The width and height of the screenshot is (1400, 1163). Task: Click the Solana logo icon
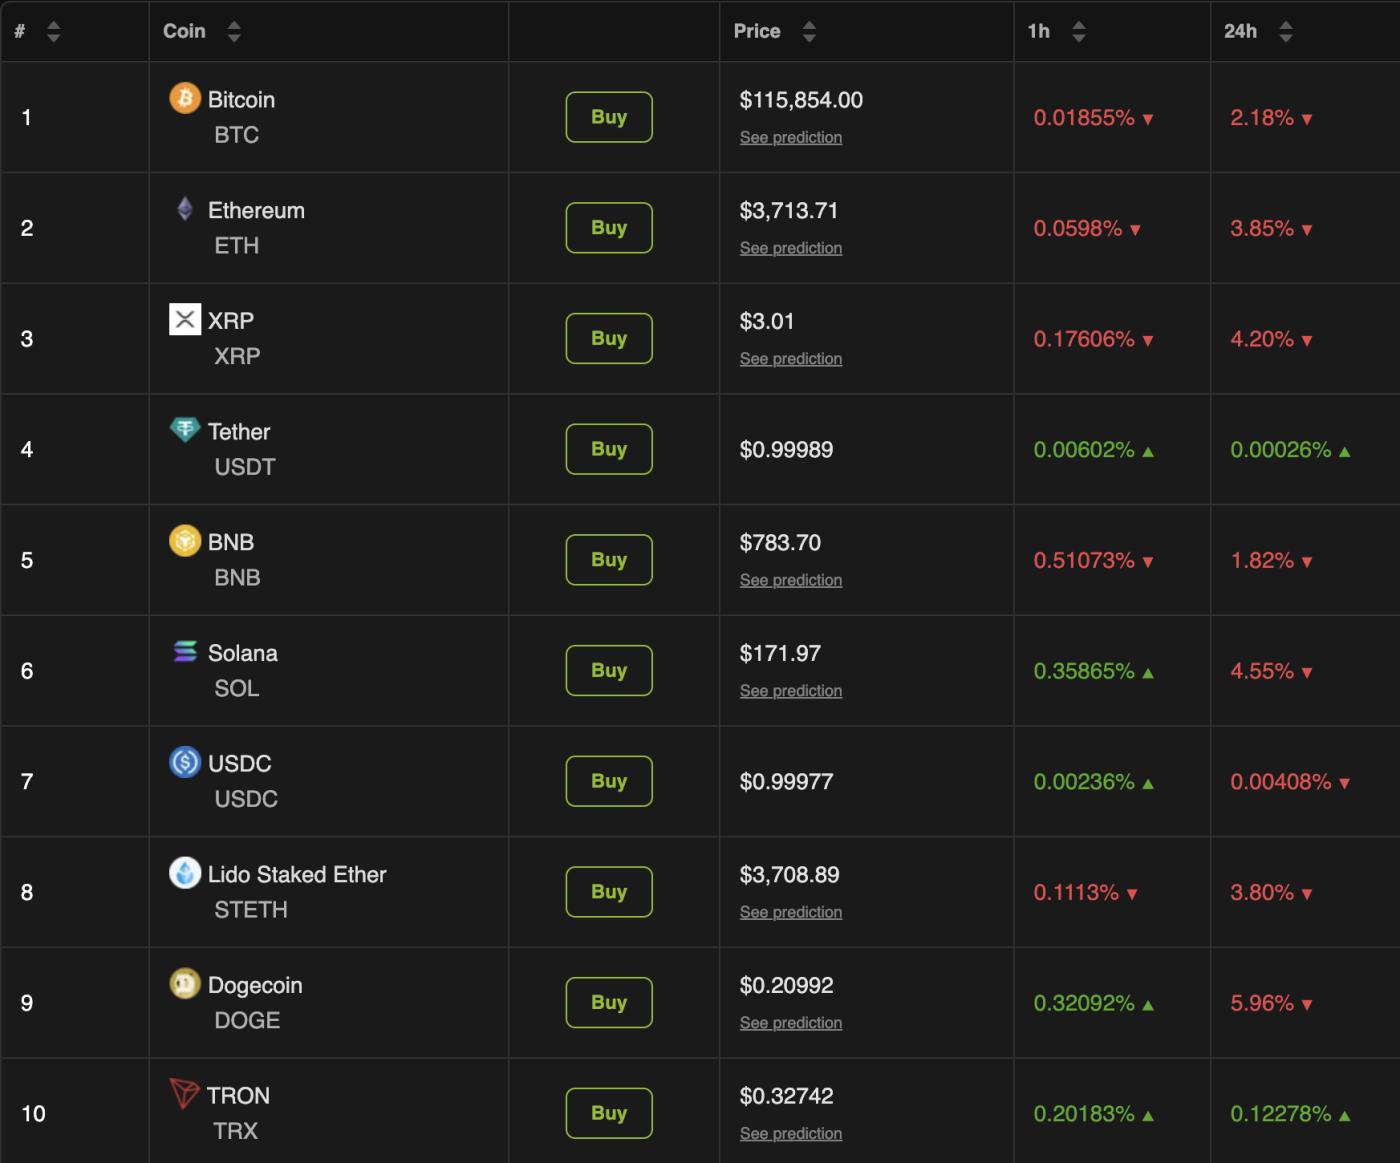coord(185,652)
